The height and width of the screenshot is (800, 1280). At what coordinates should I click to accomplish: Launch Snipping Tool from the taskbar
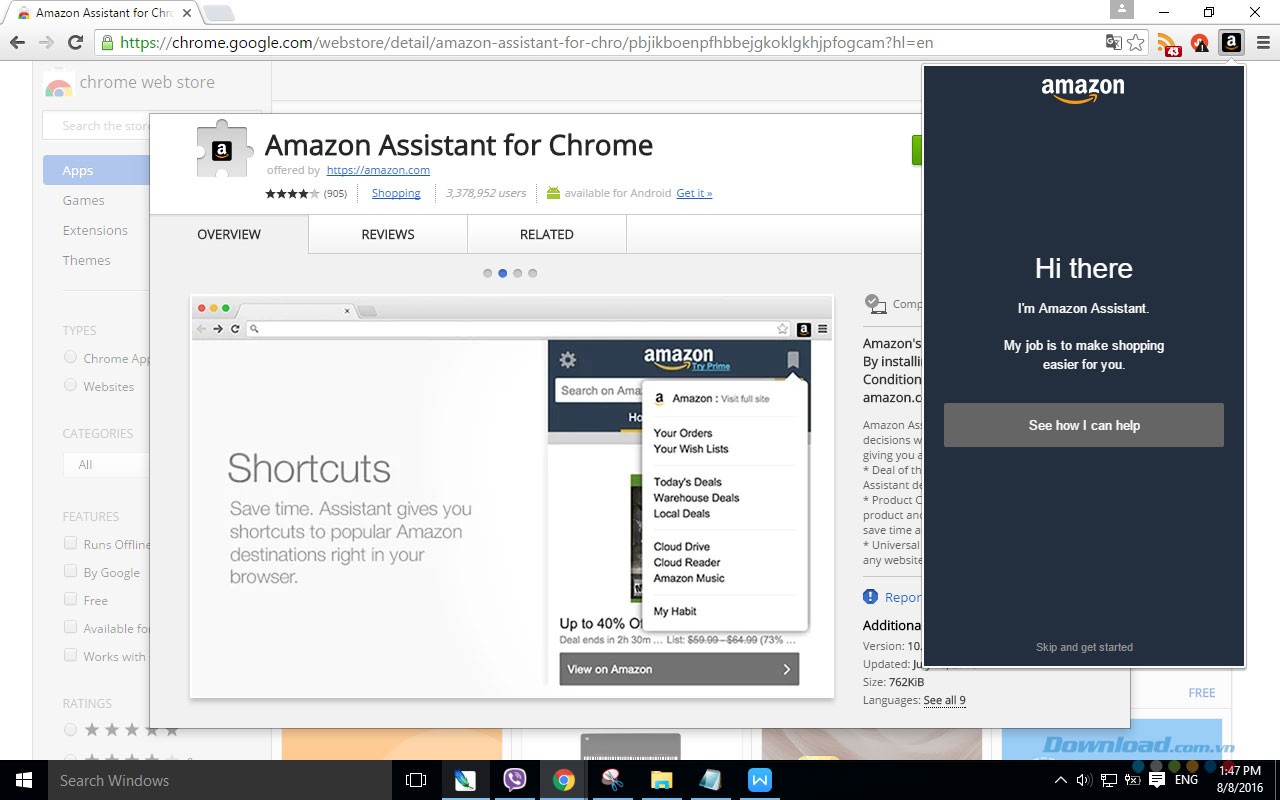tap(612, 780)
